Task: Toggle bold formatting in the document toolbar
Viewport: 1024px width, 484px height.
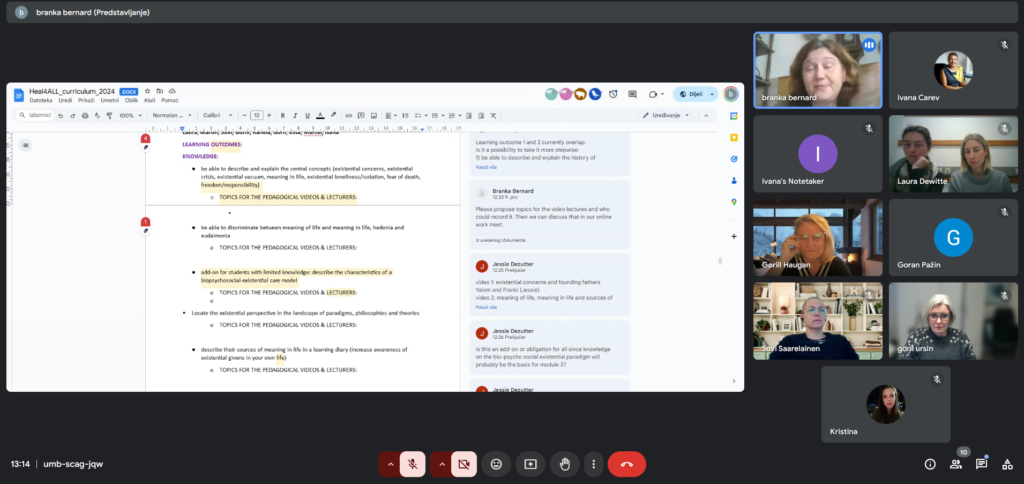Action: (283, 116)
